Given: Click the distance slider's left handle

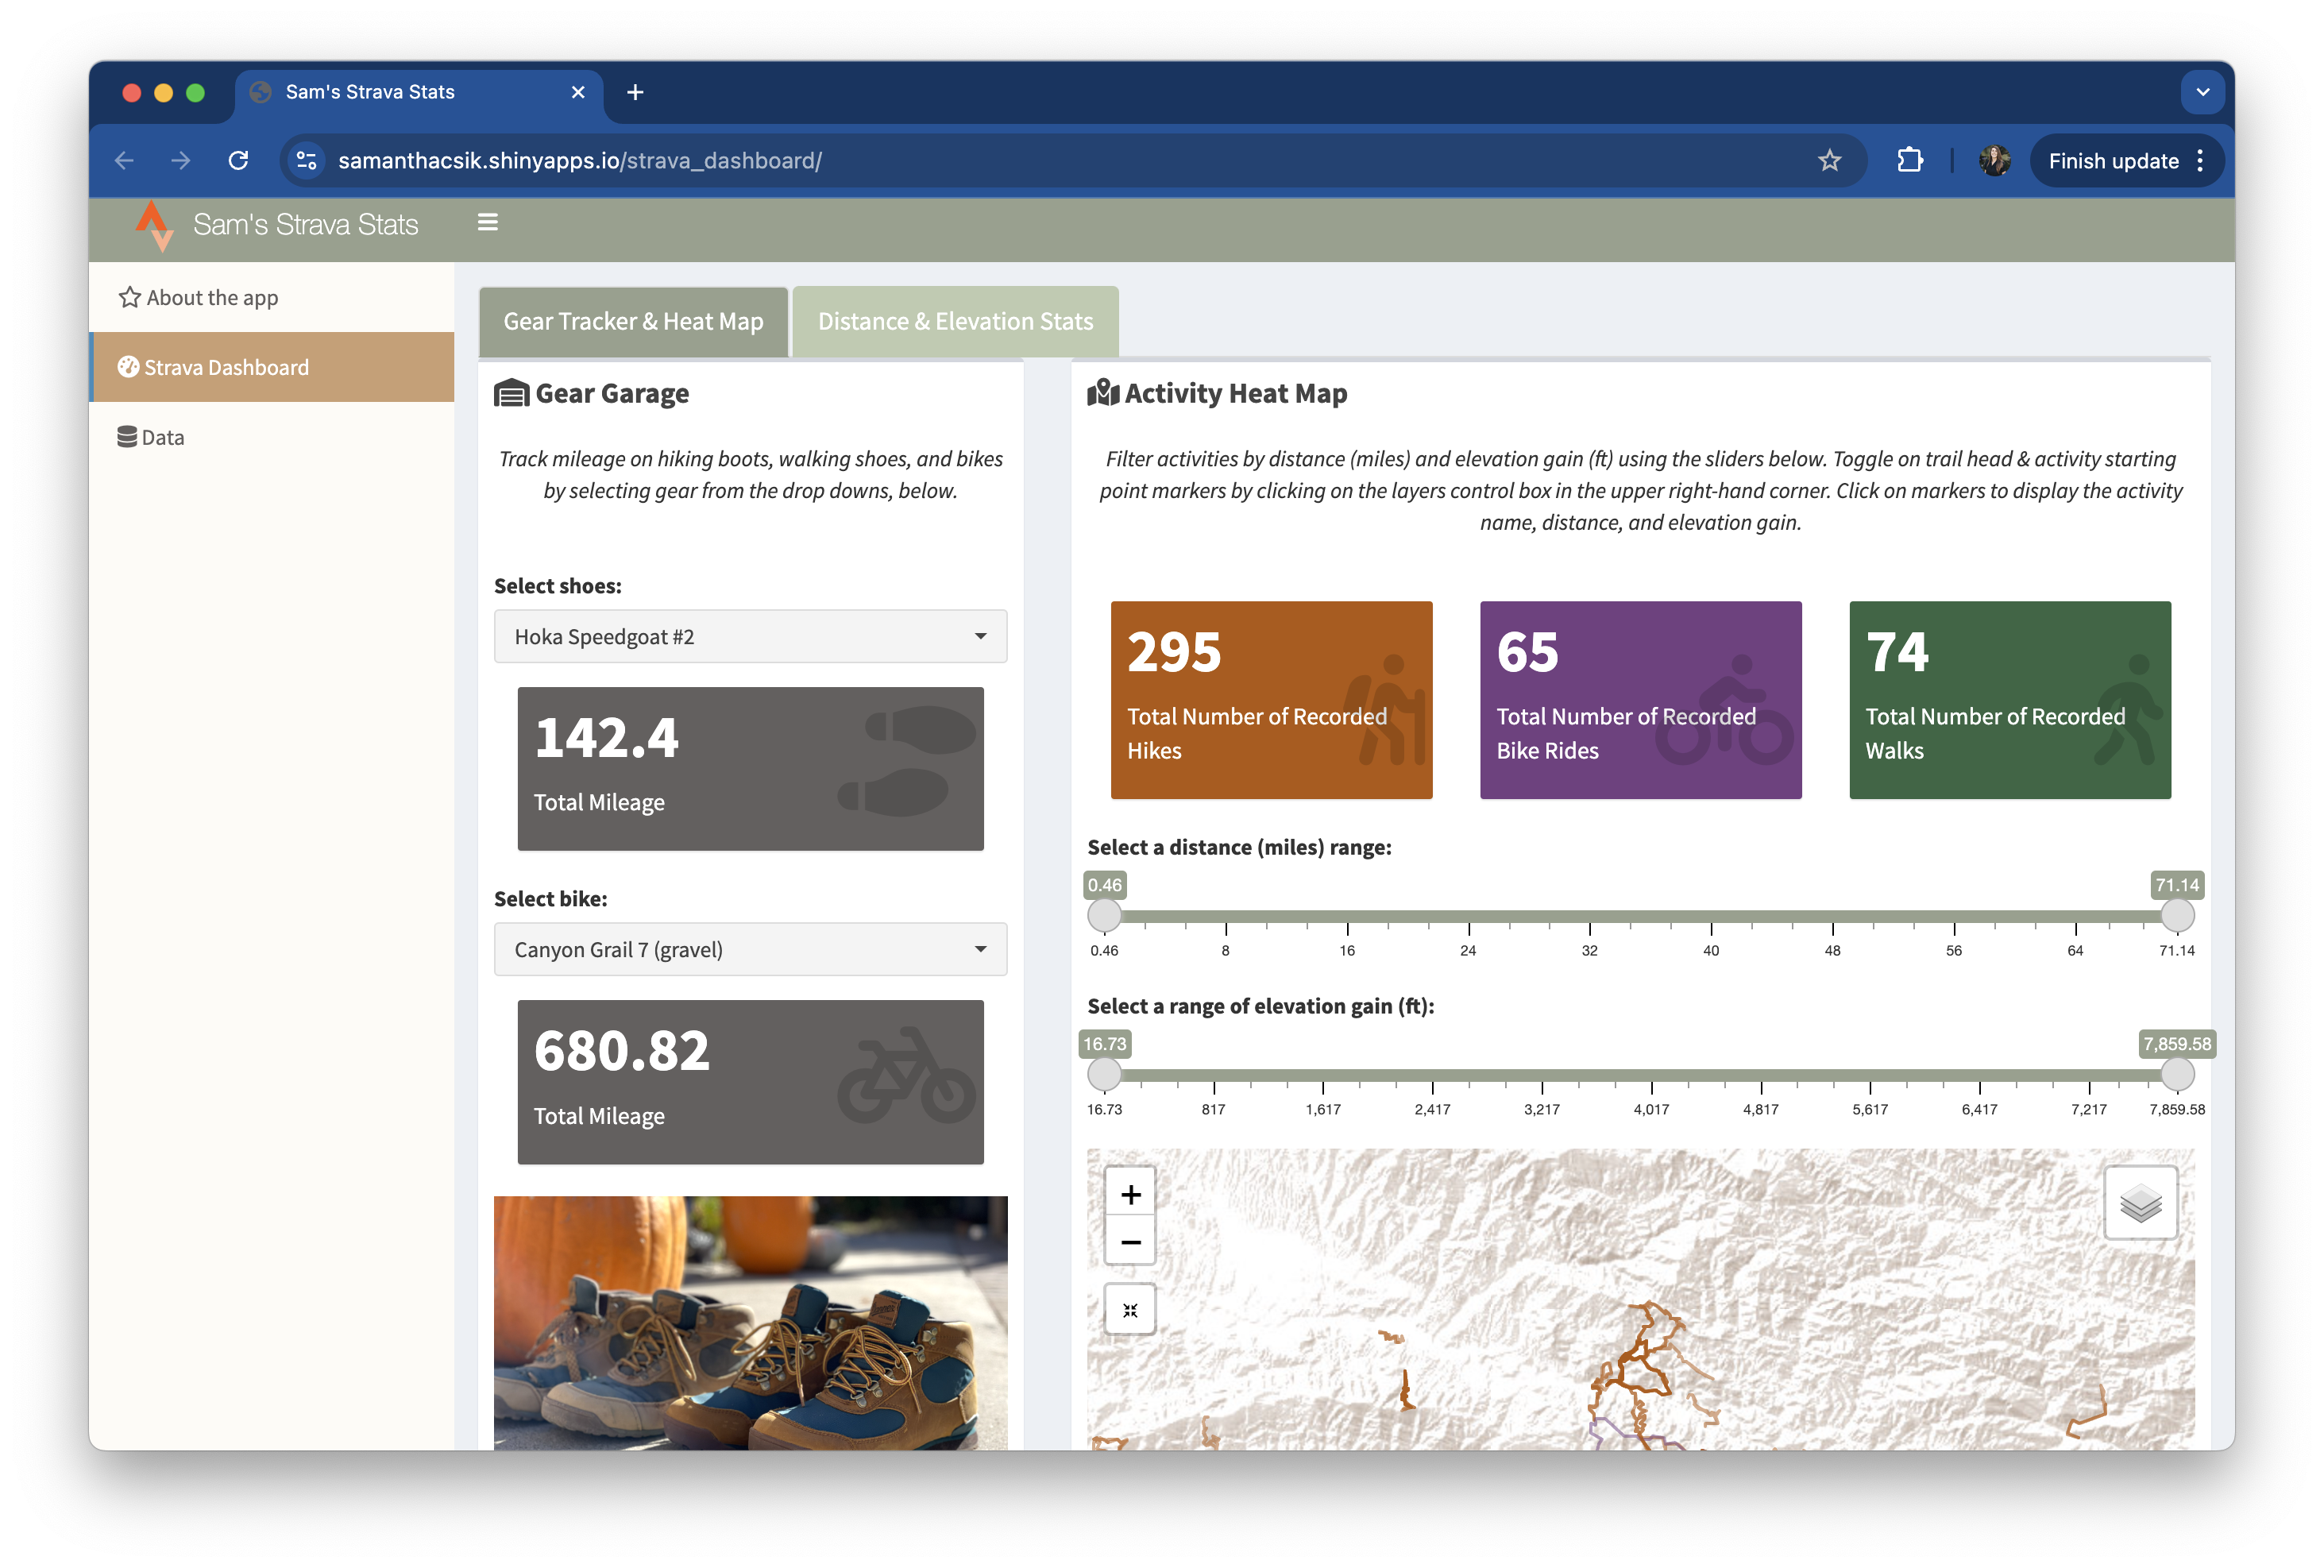Looking at the screenshot, I should click(x=1104, y=914).
